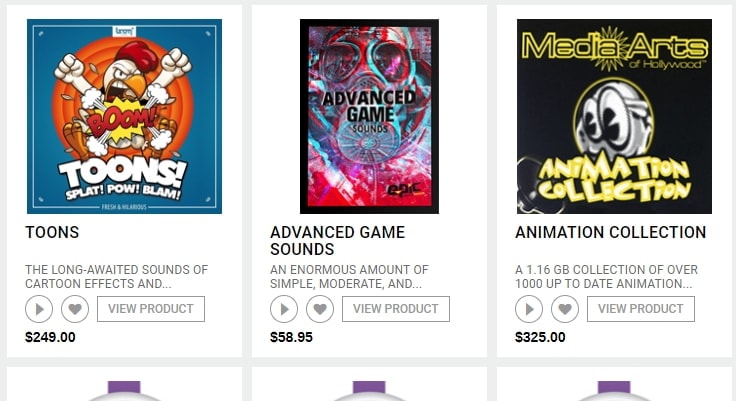Screen dimensions: 736x401
Task: Open View Product for Advanced Game Sounds
Action: (395, 309)
